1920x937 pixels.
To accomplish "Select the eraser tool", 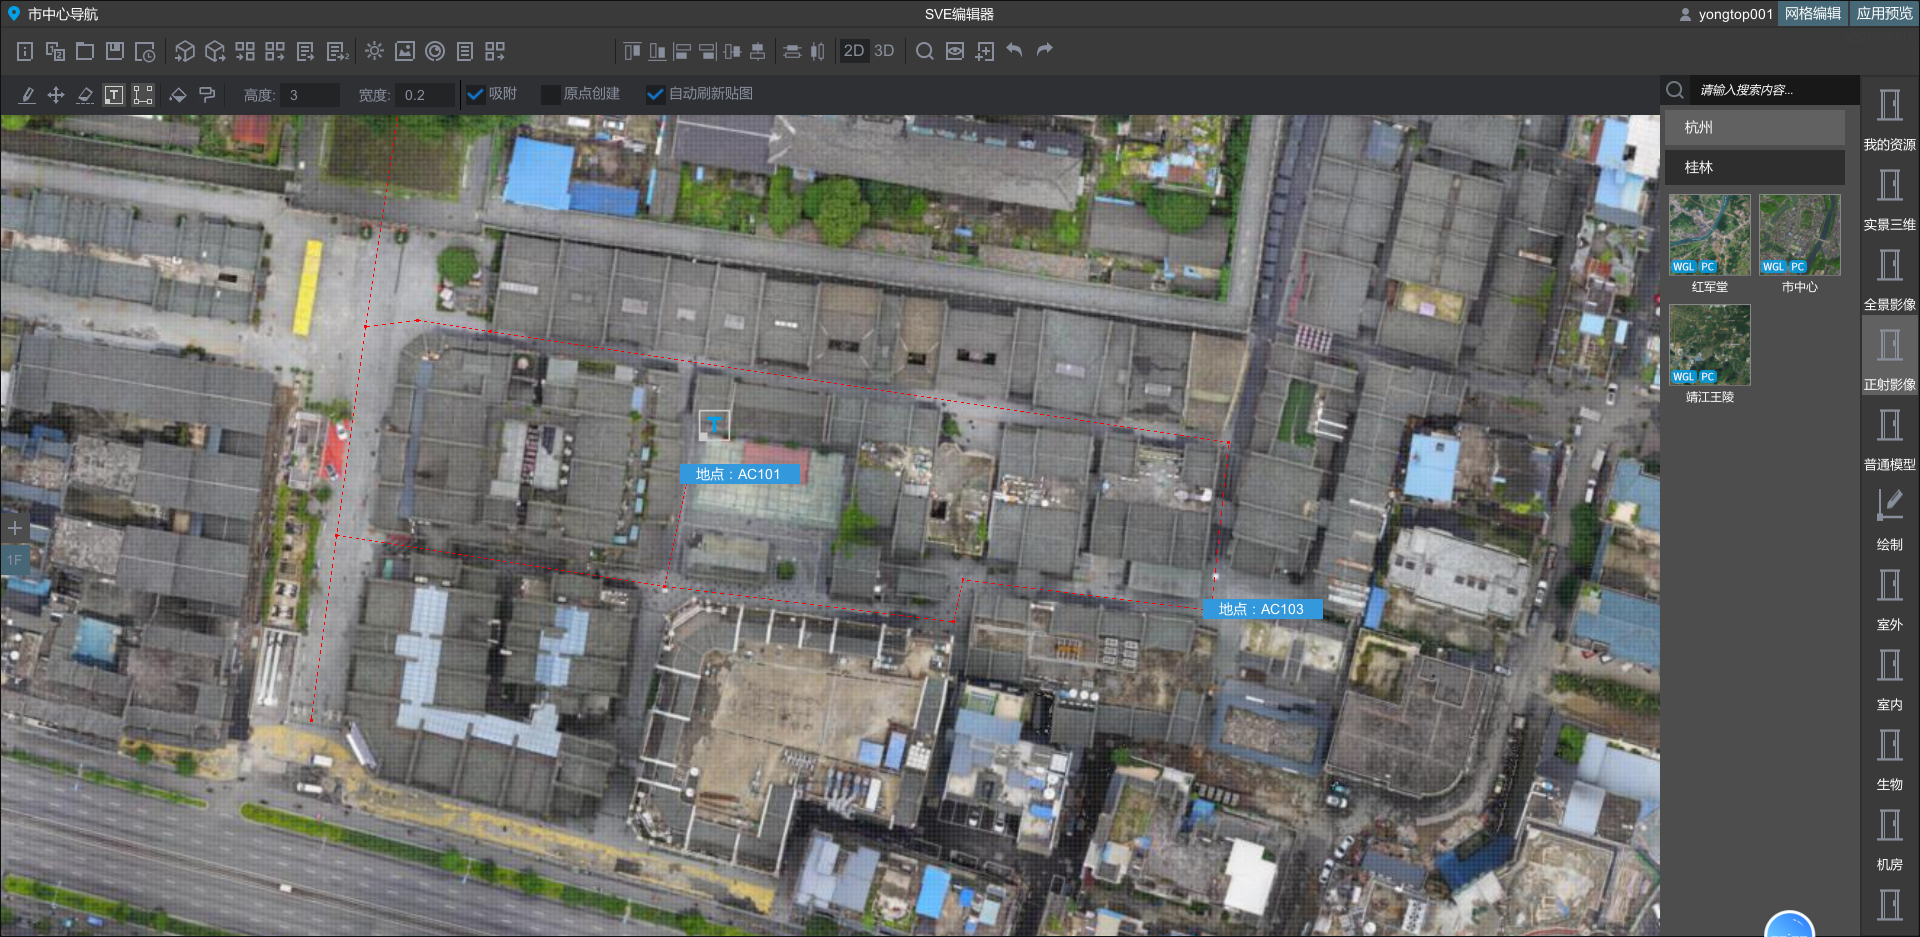I will [85, 94].
